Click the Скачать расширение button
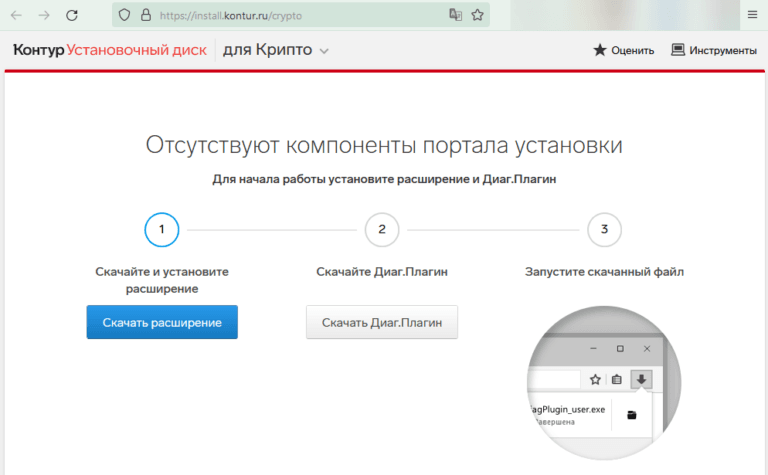 (x=162, y=322)
